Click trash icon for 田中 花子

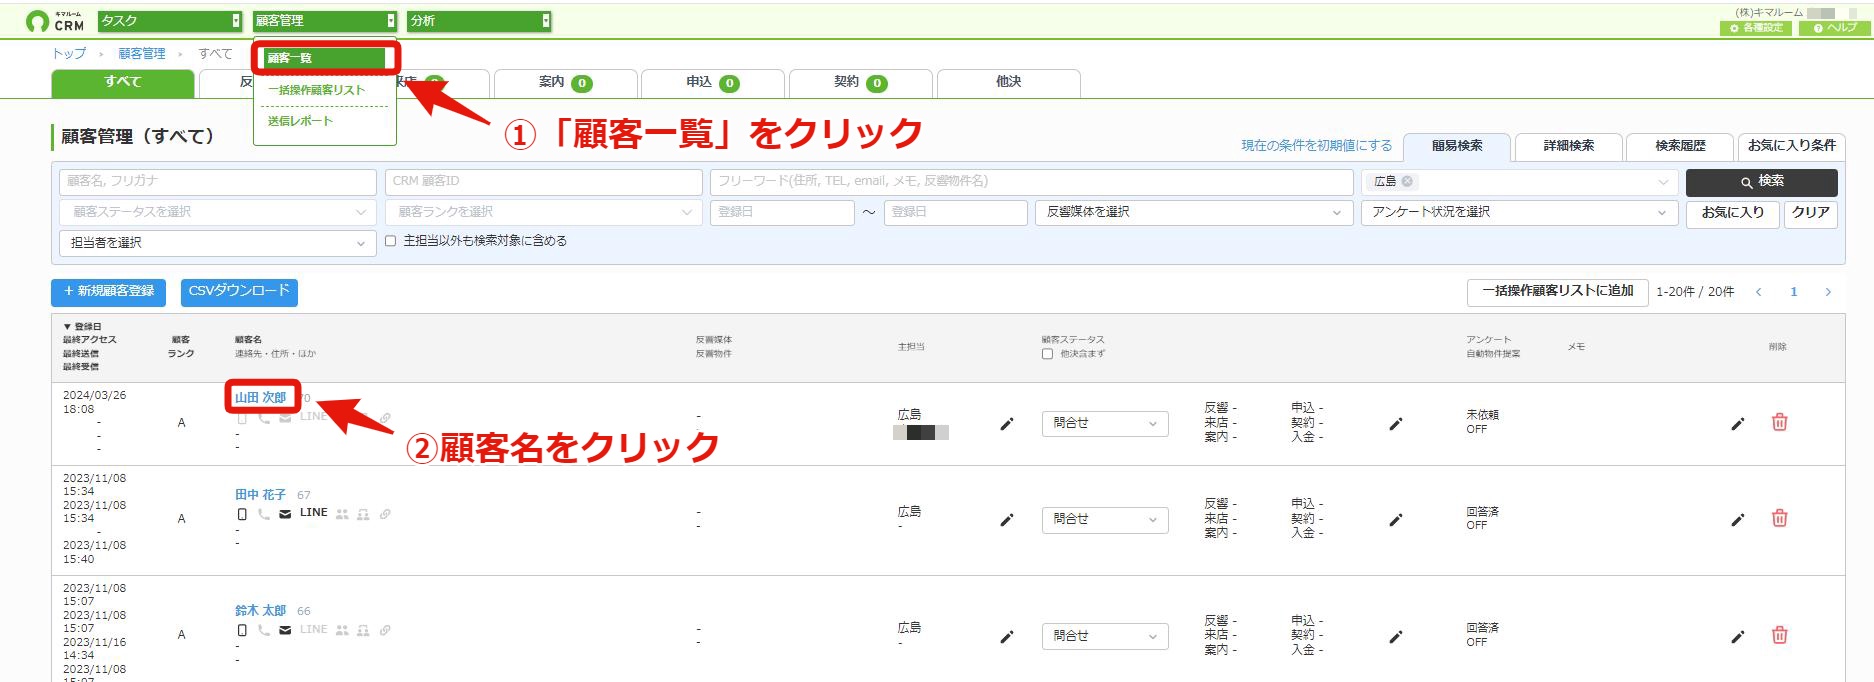click(1779, 518)
